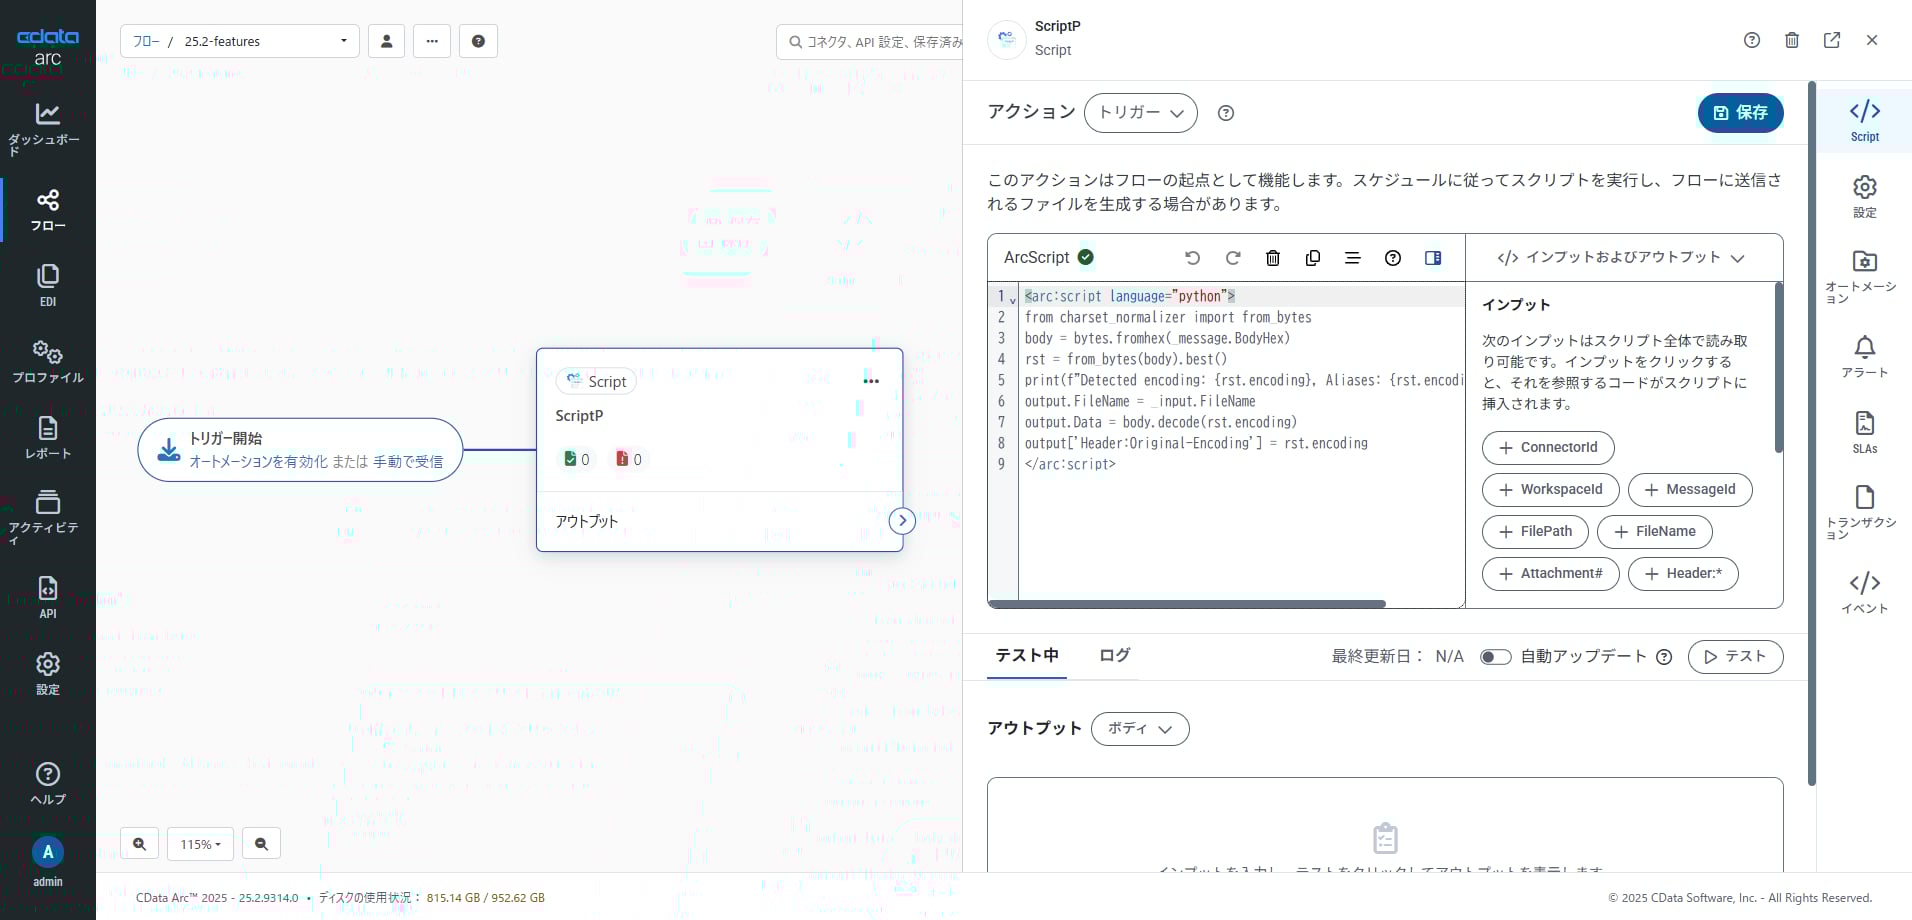Open the SLAs panel

[x=1864, y=430]
